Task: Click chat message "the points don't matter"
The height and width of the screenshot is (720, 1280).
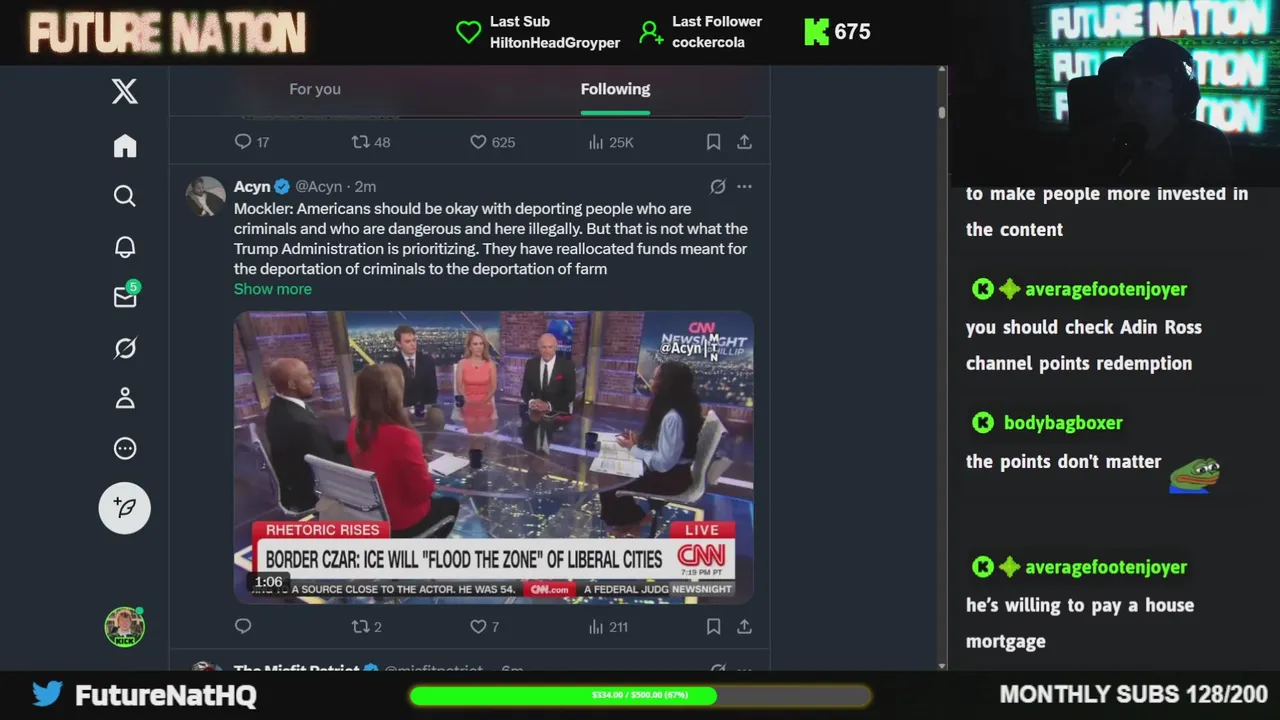Action: pos(1063,462)
